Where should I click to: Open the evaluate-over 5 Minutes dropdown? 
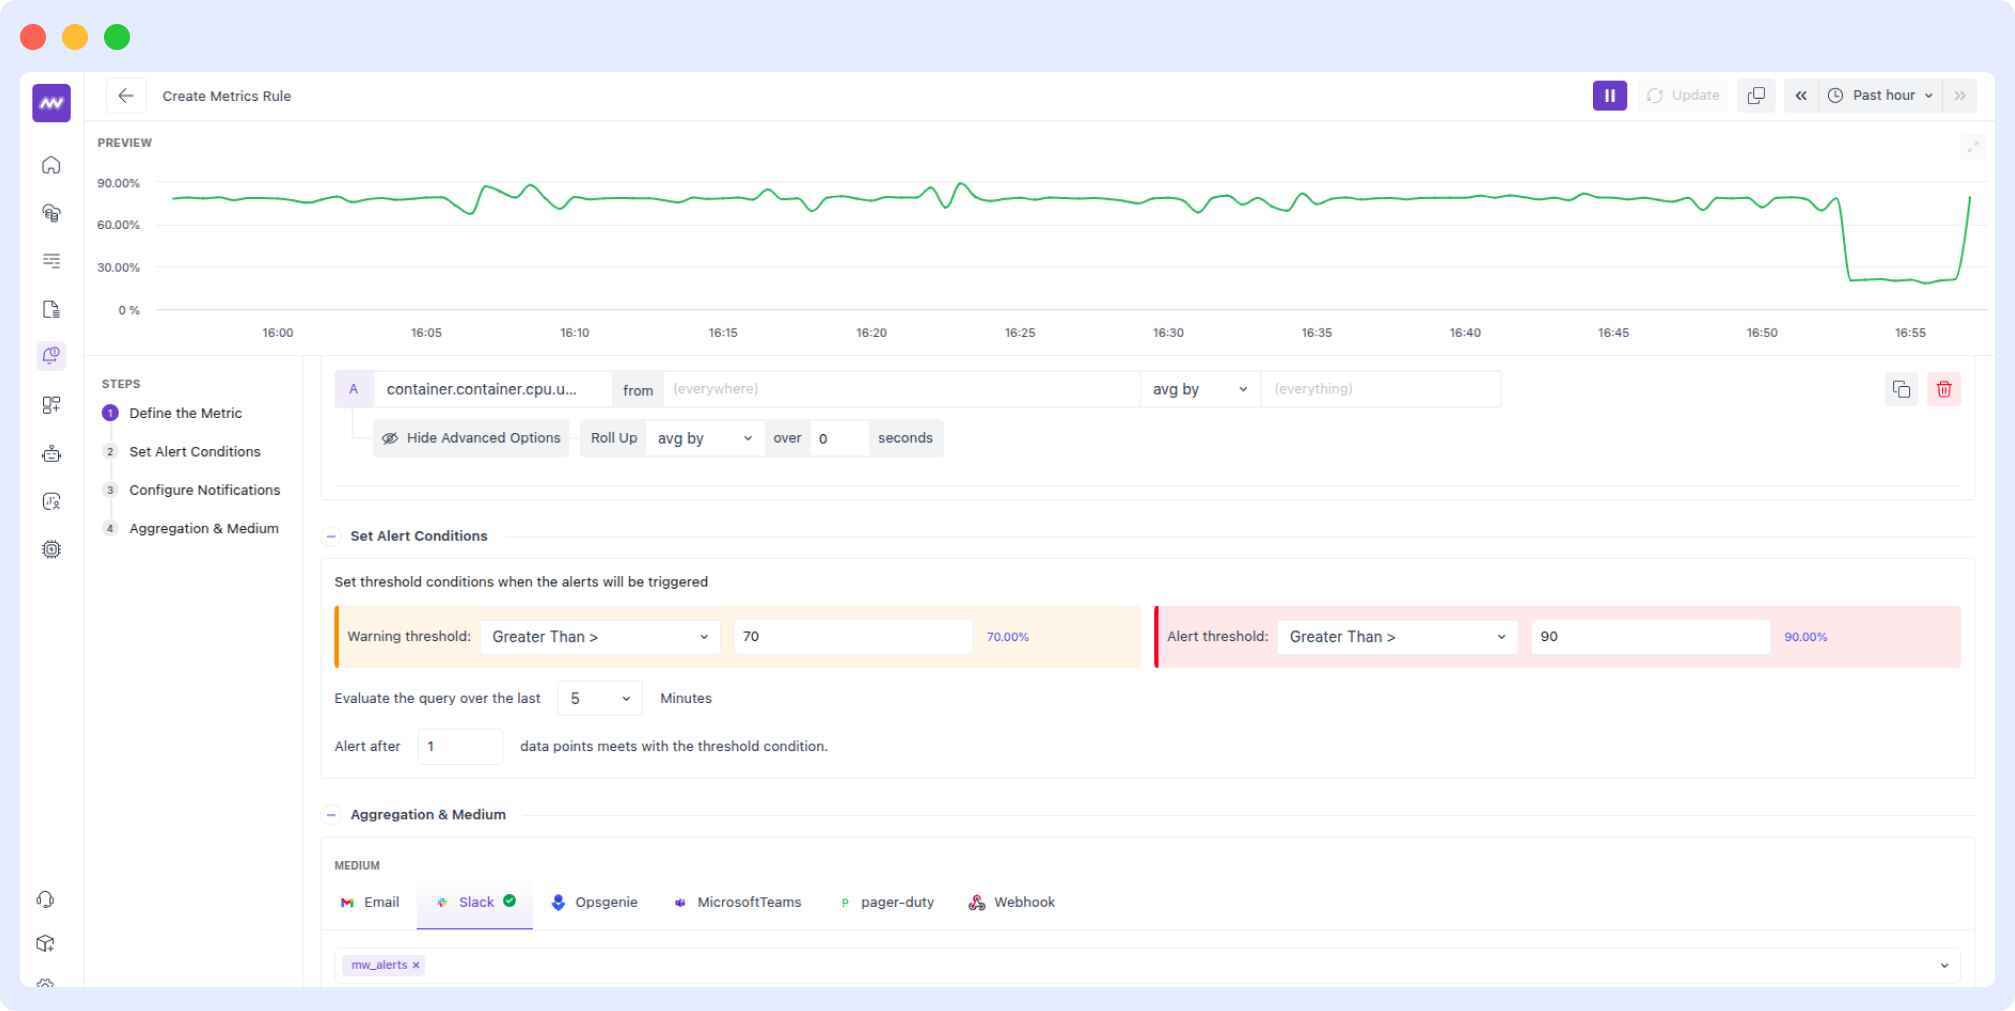click(x=600, y=698)
